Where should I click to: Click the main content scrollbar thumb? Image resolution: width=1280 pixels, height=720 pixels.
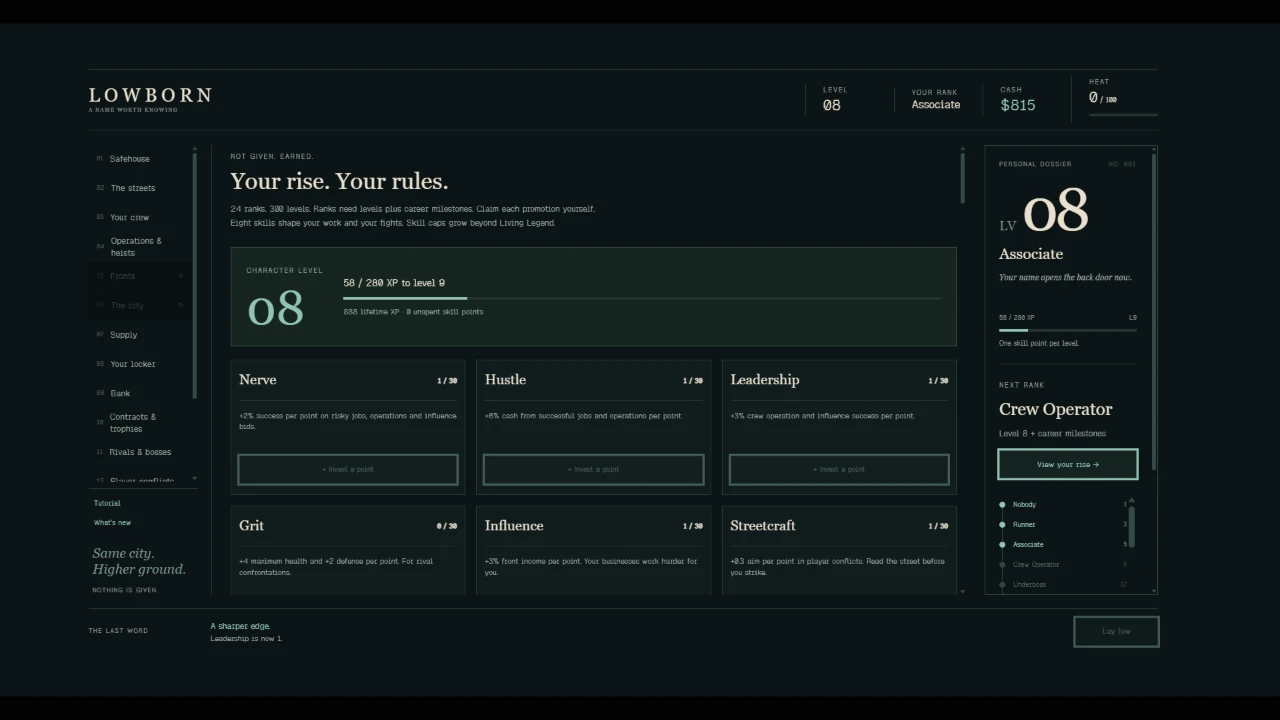tap(962, 178)
